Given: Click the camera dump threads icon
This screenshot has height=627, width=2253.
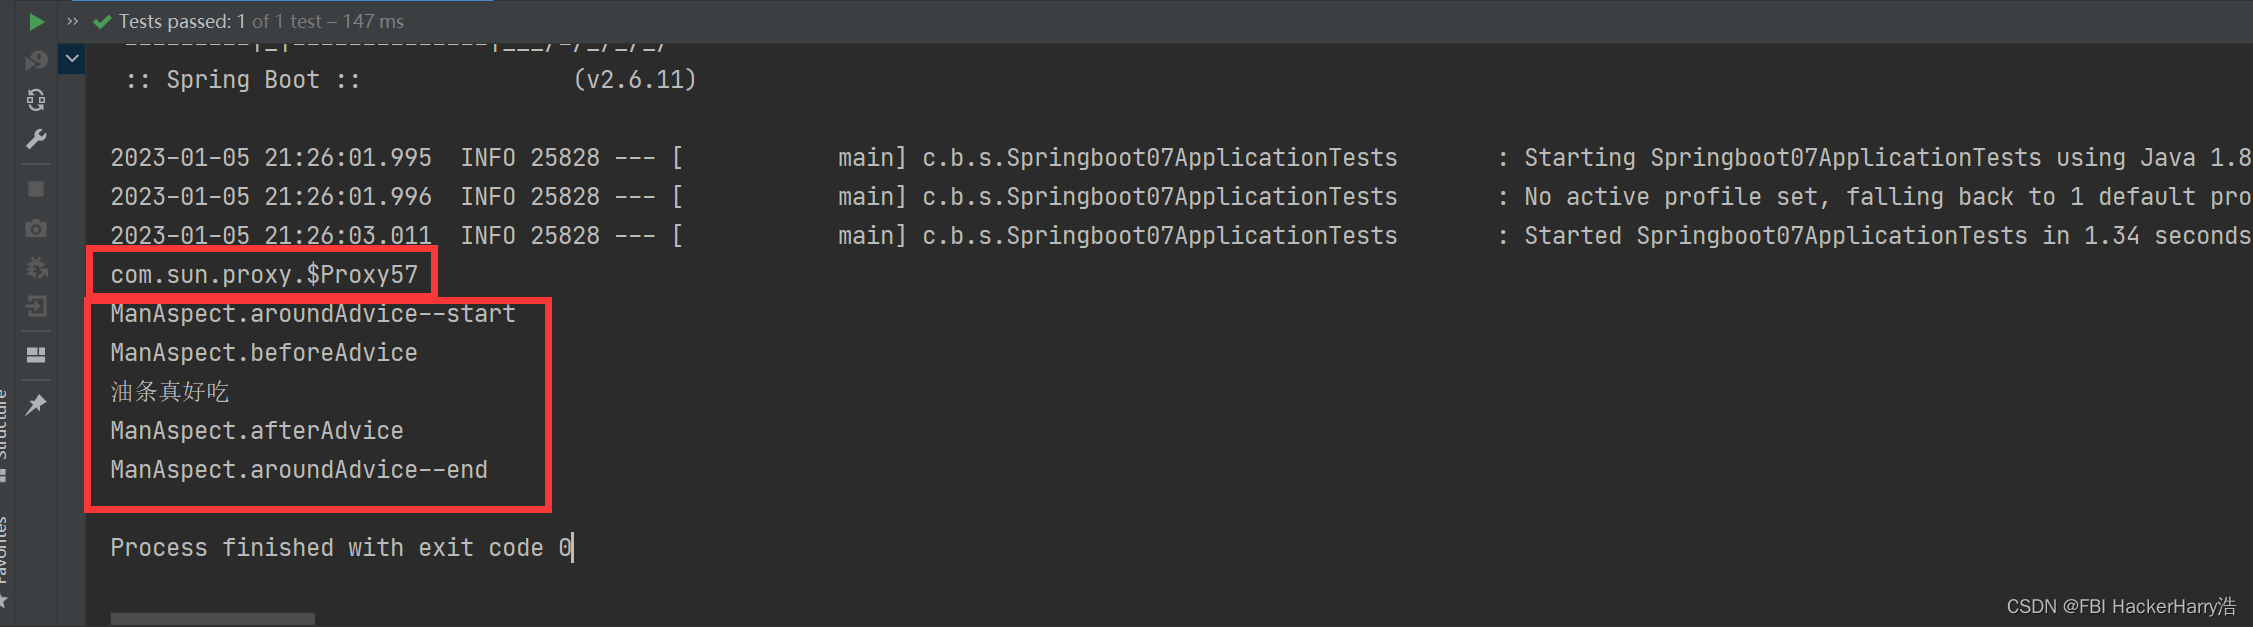Looking at the screenshot, I should [36, 228].
